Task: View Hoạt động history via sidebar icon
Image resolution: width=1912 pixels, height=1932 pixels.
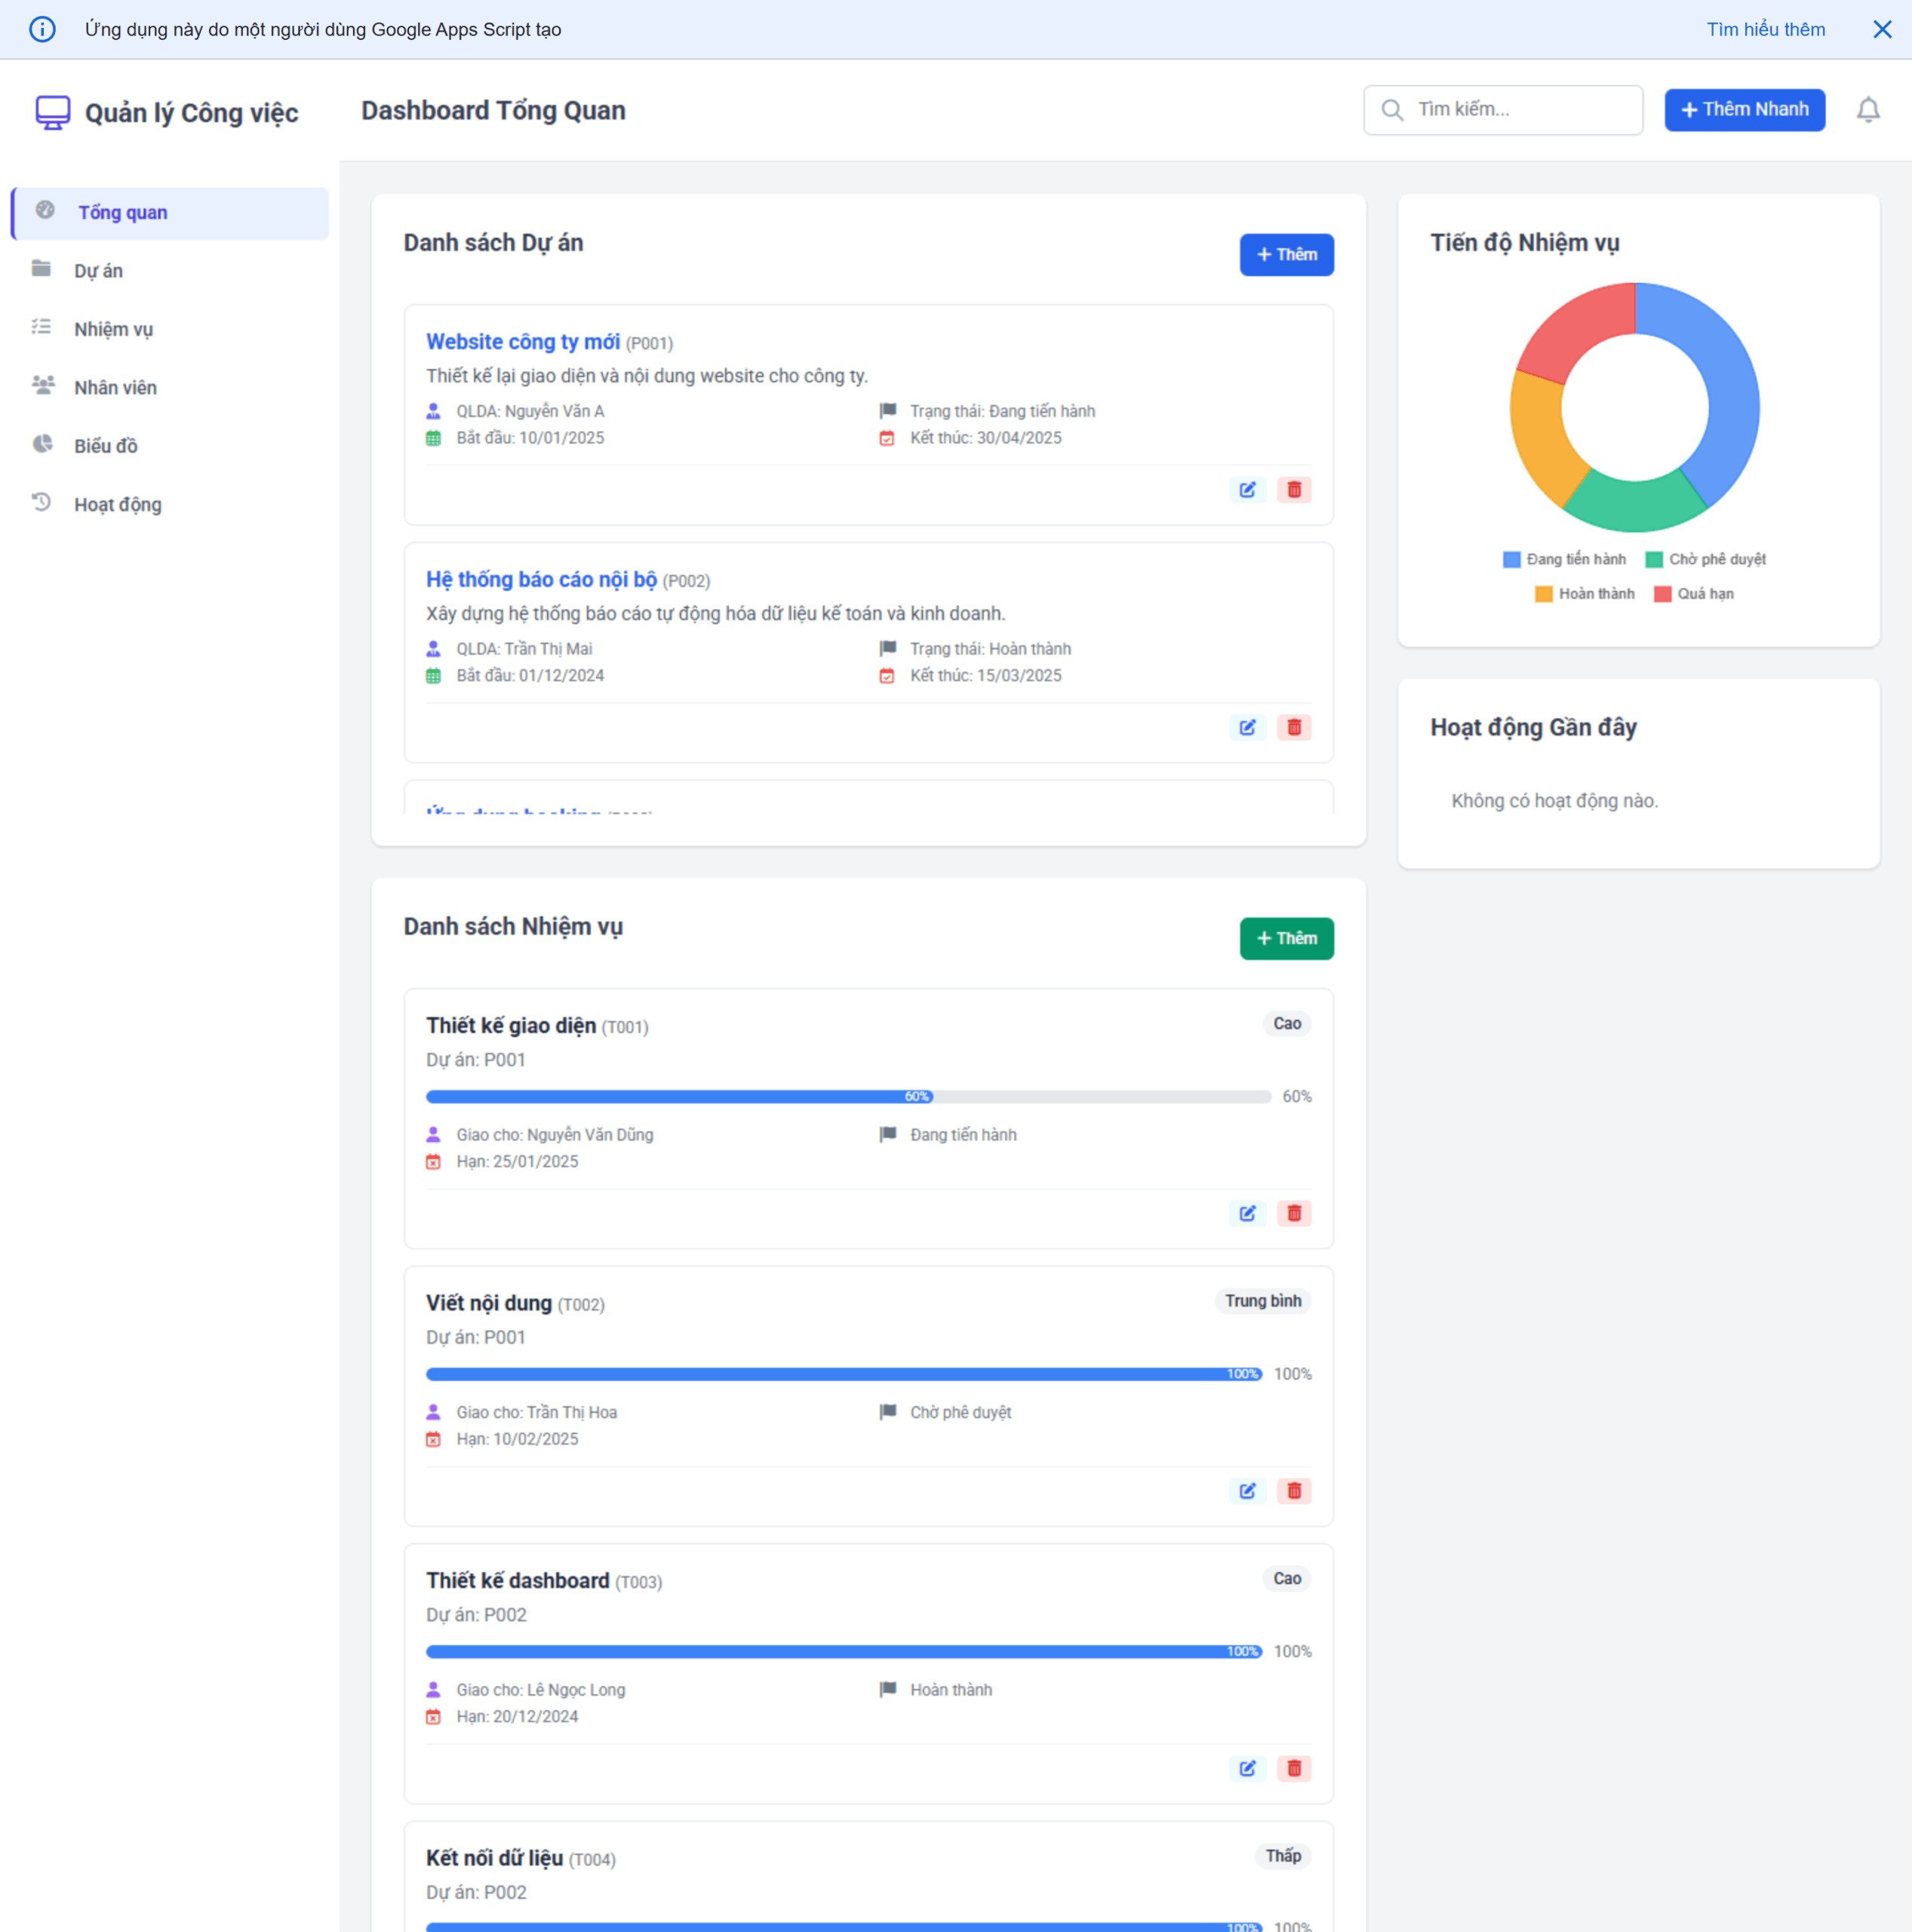Action: [41, 503]
